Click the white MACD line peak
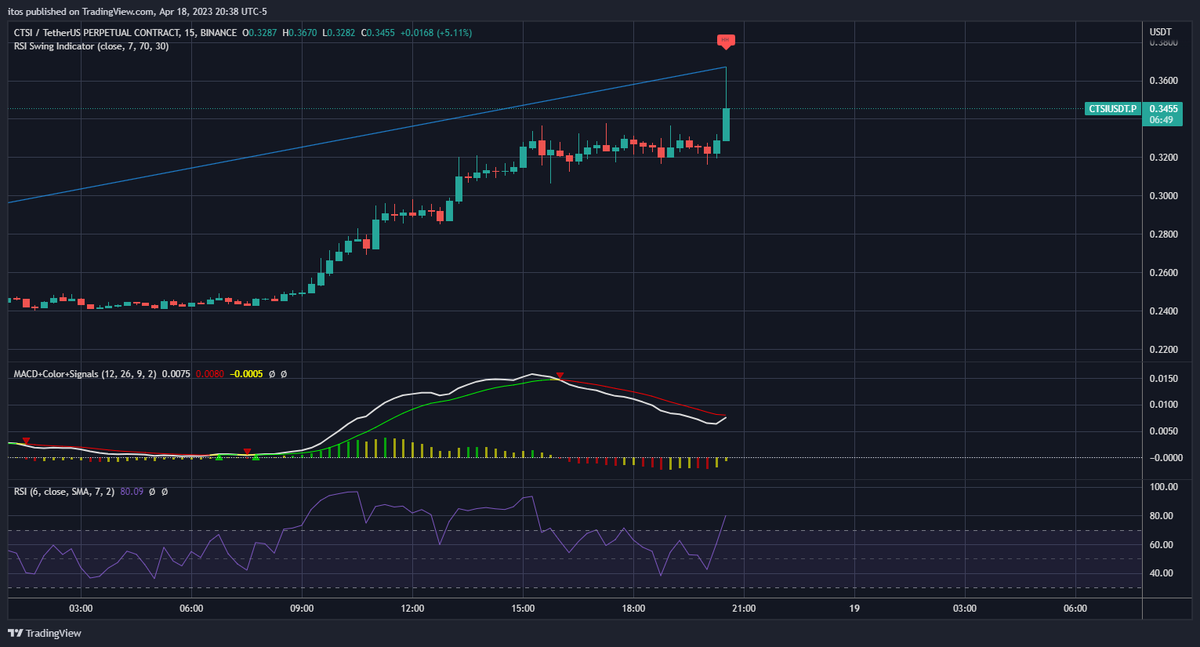 [x=533, y=374]
